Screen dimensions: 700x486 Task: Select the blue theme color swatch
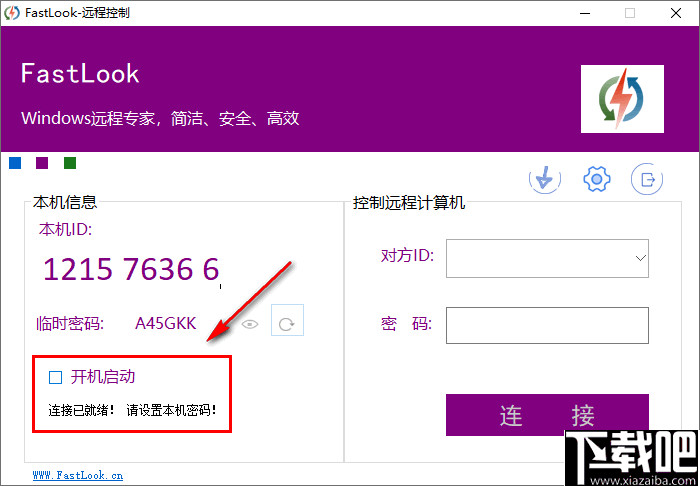[15, 163]
